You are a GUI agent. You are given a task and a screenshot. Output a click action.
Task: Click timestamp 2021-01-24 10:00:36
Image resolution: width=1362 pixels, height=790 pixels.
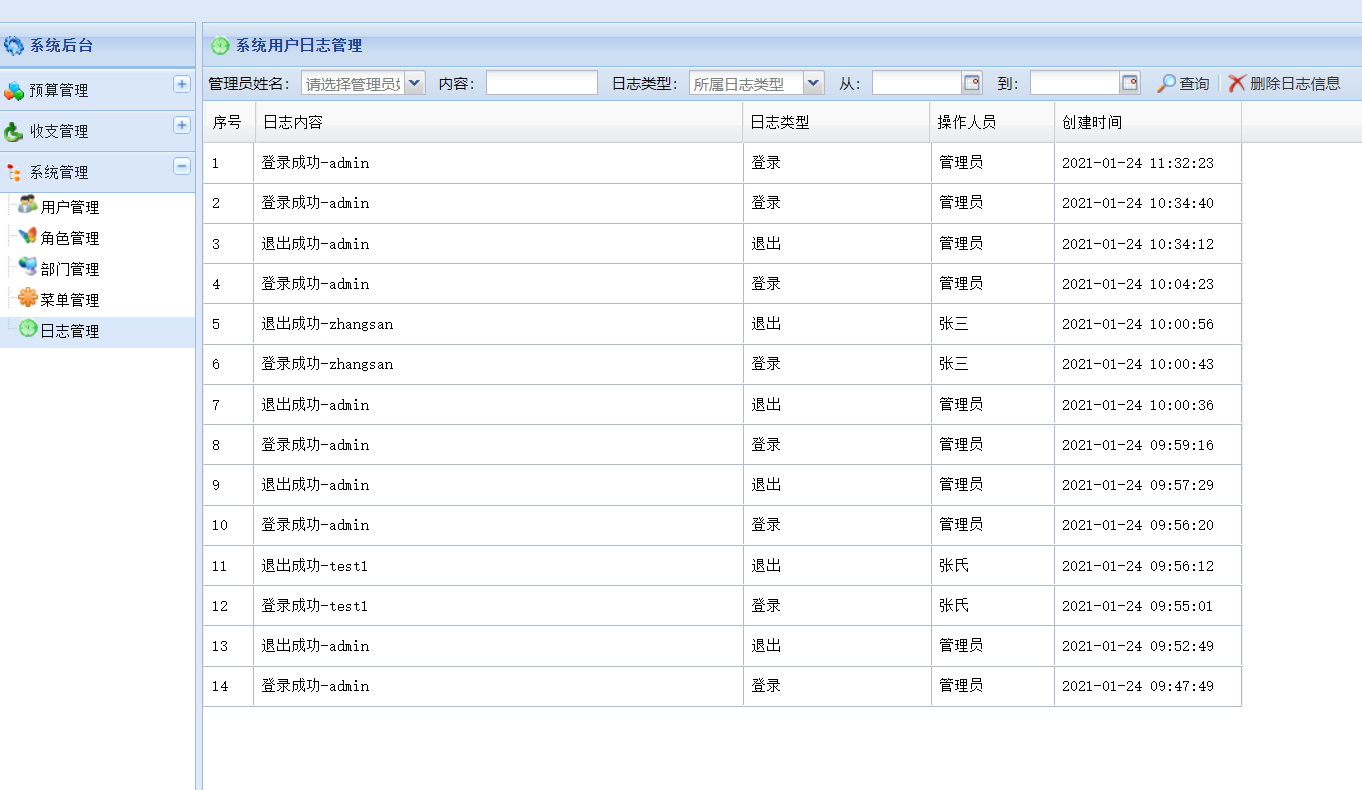[x=1137, y=405]
